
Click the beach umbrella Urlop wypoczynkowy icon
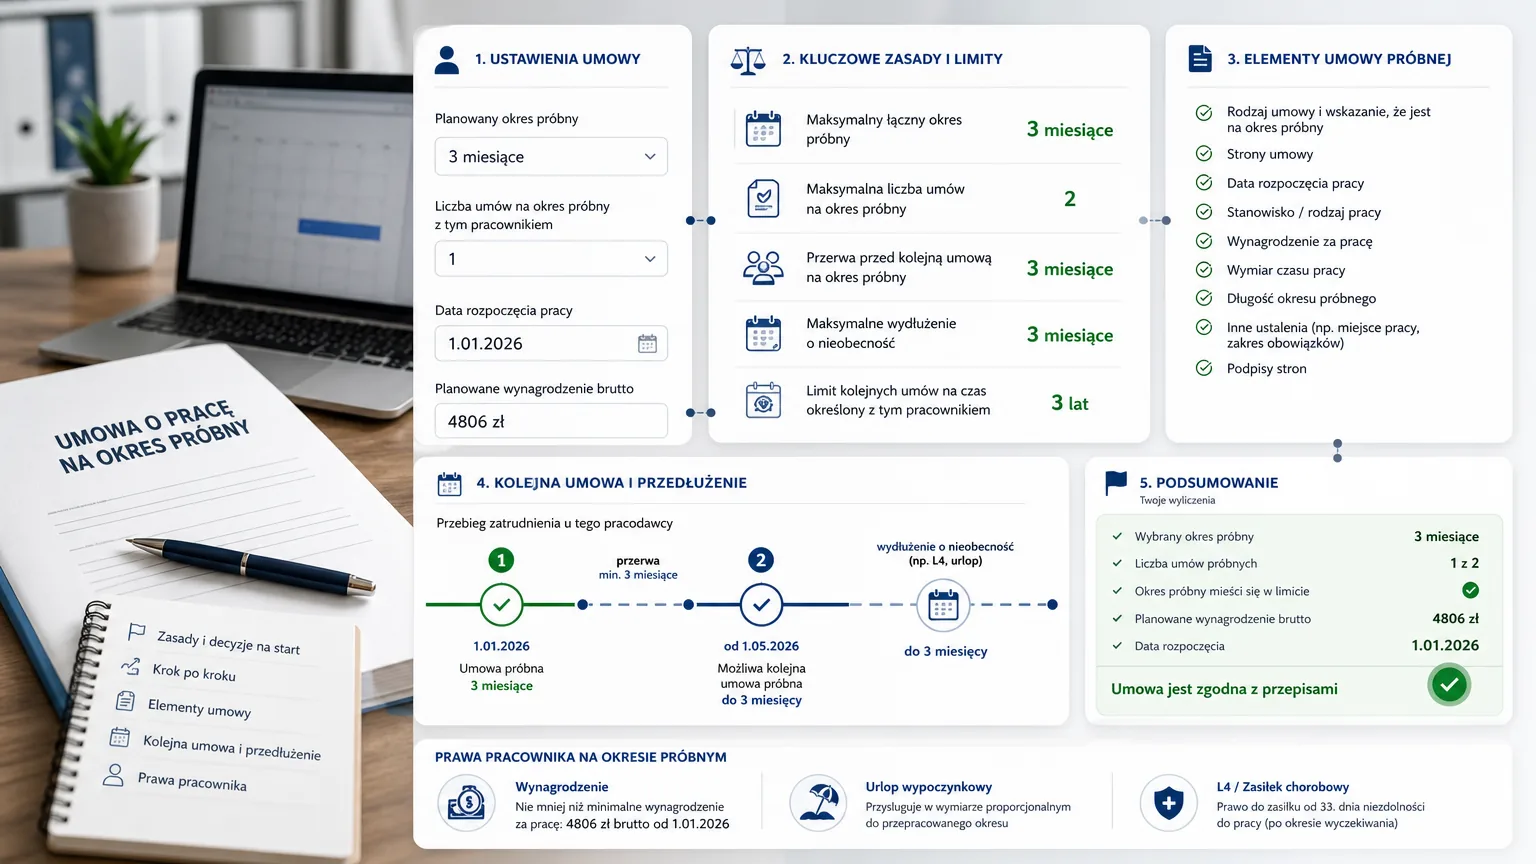818,803
